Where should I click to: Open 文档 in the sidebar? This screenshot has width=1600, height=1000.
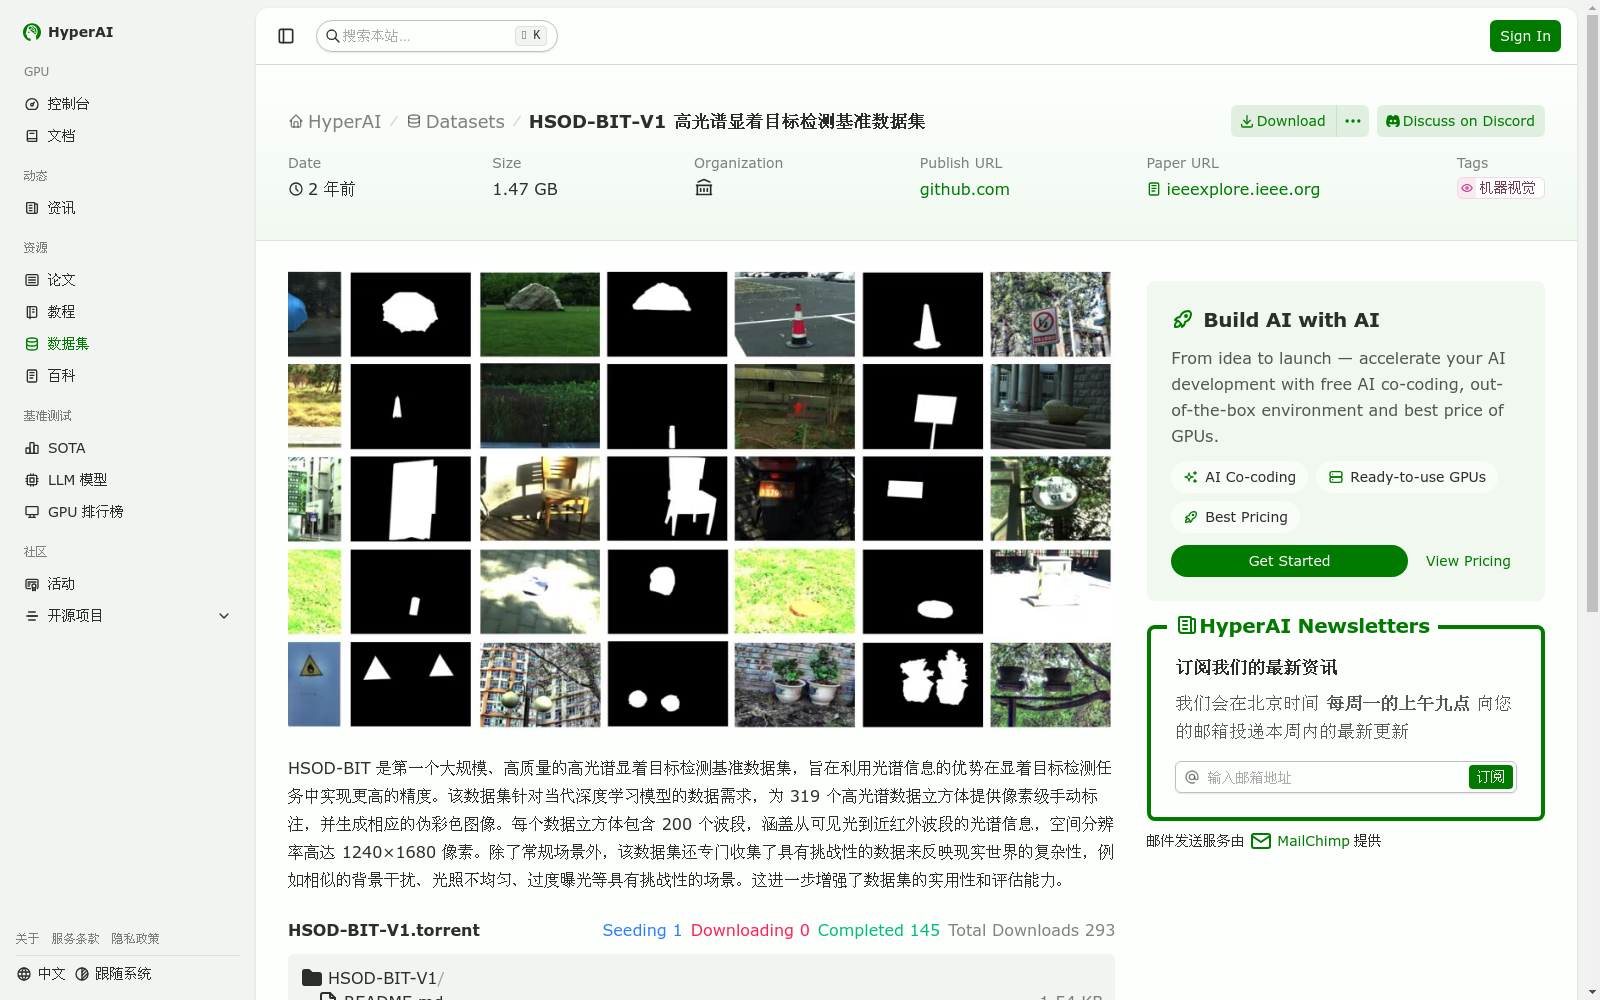[61, 136]
